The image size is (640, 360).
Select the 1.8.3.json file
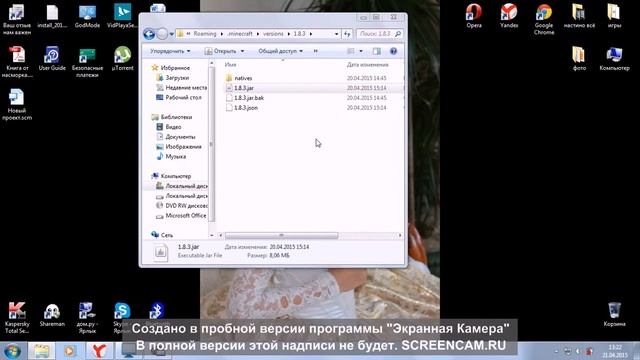click(246, 108)
